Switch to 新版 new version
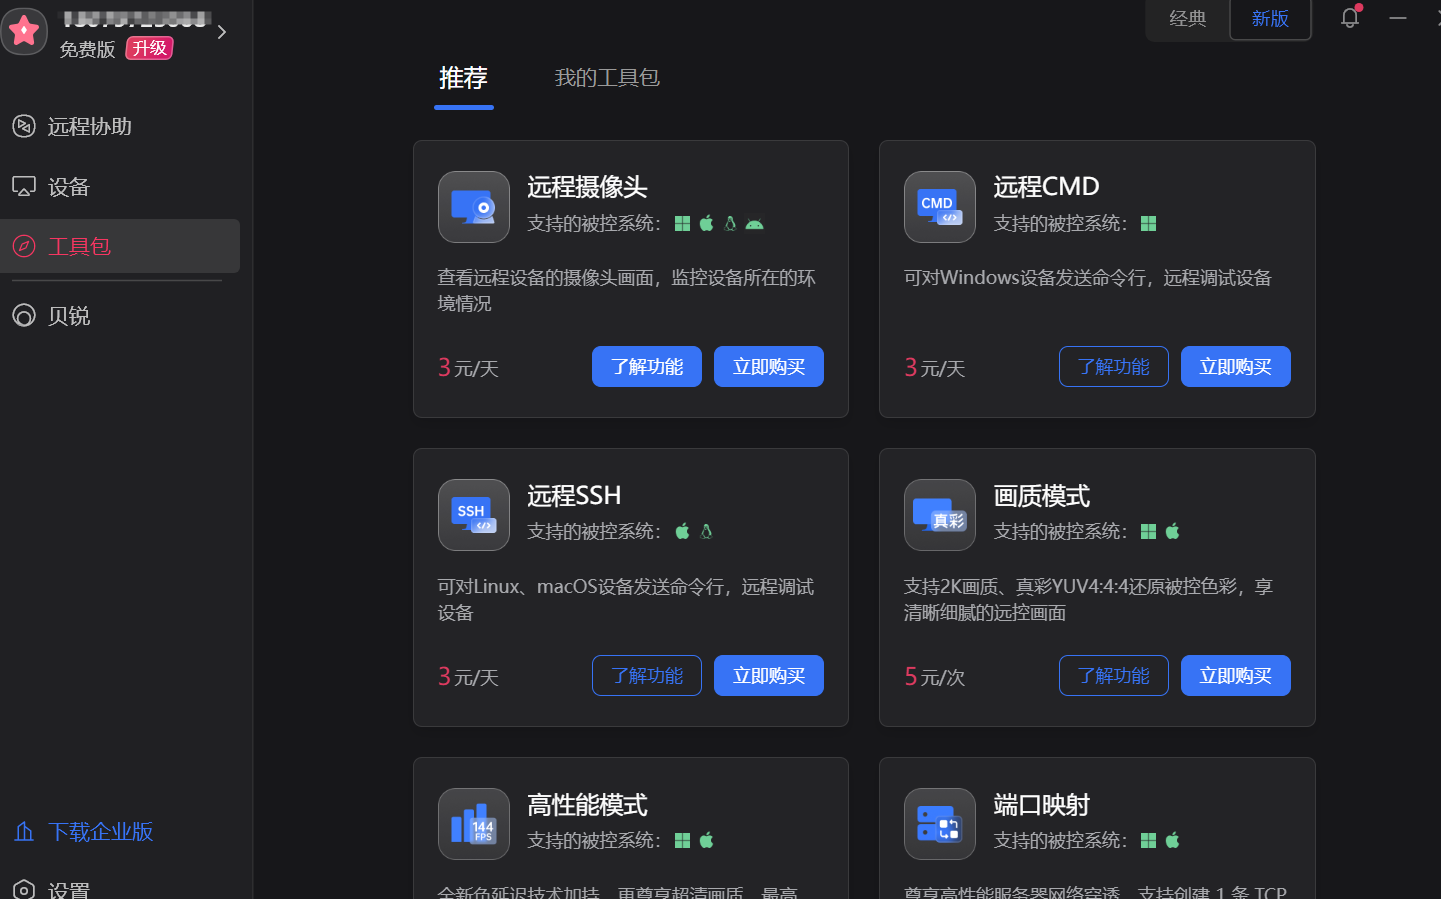1441x899 pixels. [x=1270, y=19]
